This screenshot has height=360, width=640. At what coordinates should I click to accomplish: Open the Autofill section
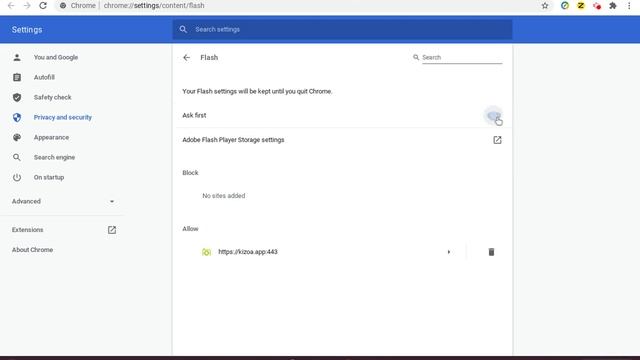click(44, 77)
